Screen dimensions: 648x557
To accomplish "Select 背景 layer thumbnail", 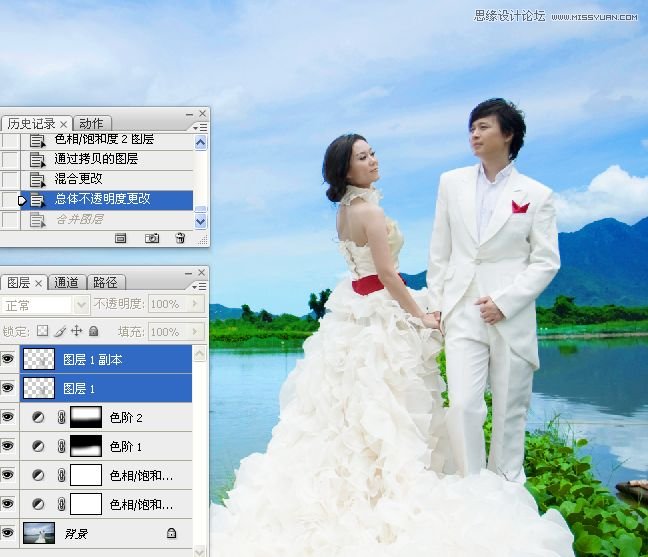I will [39, 533].
